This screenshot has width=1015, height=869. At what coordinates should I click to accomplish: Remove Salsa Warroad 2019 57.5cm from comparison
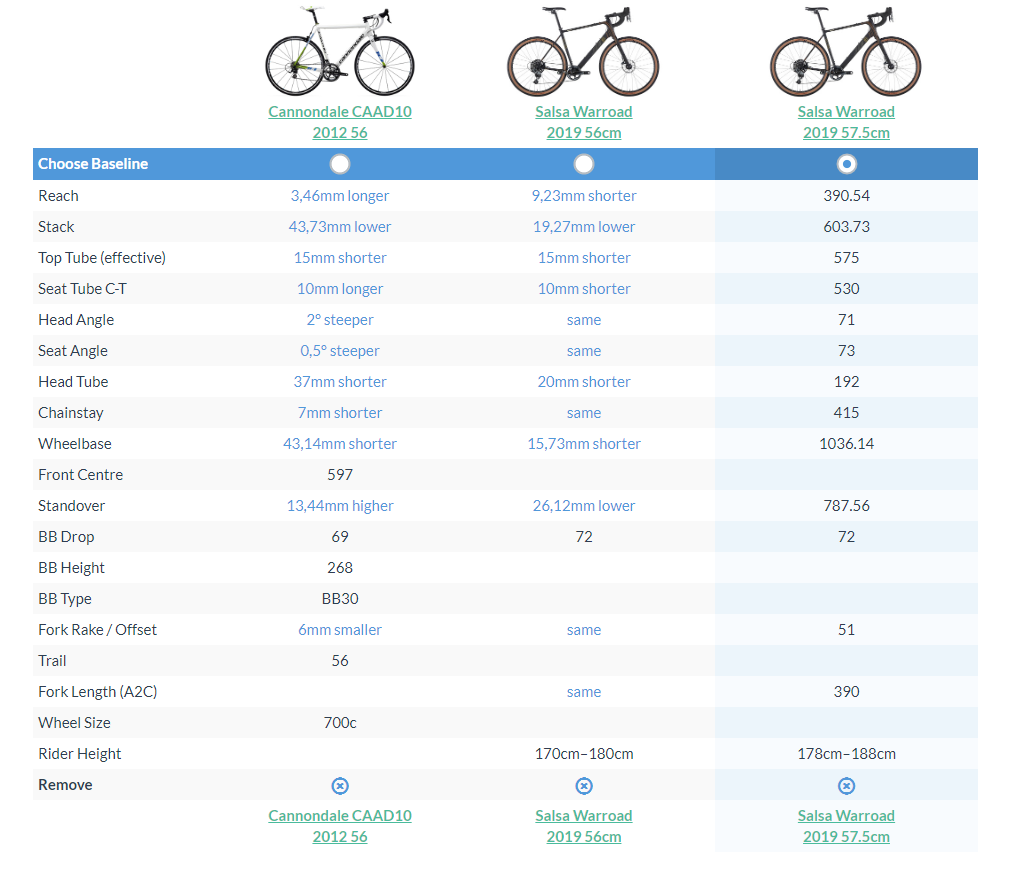[x=846, y=785]
